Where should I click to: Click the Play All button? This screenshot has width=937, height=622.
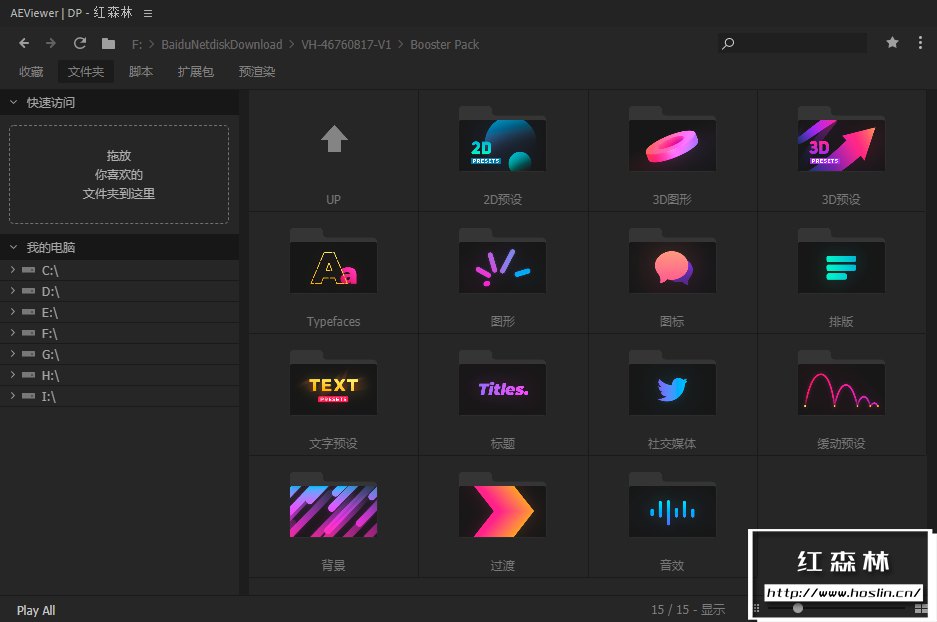click(36, 610)
